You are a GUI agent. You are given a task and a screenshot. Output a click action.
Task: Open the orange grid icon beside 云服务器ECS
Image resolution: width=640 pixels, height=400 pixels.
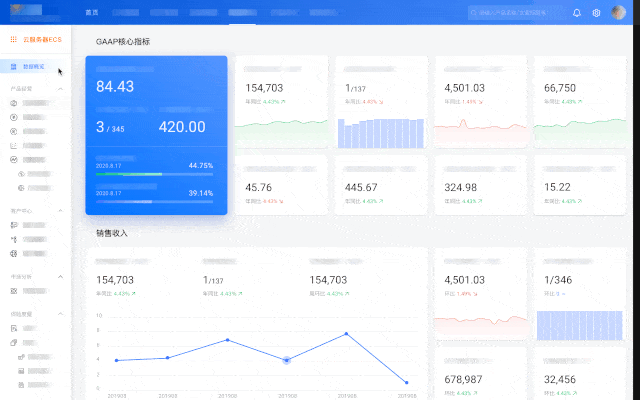13,40
